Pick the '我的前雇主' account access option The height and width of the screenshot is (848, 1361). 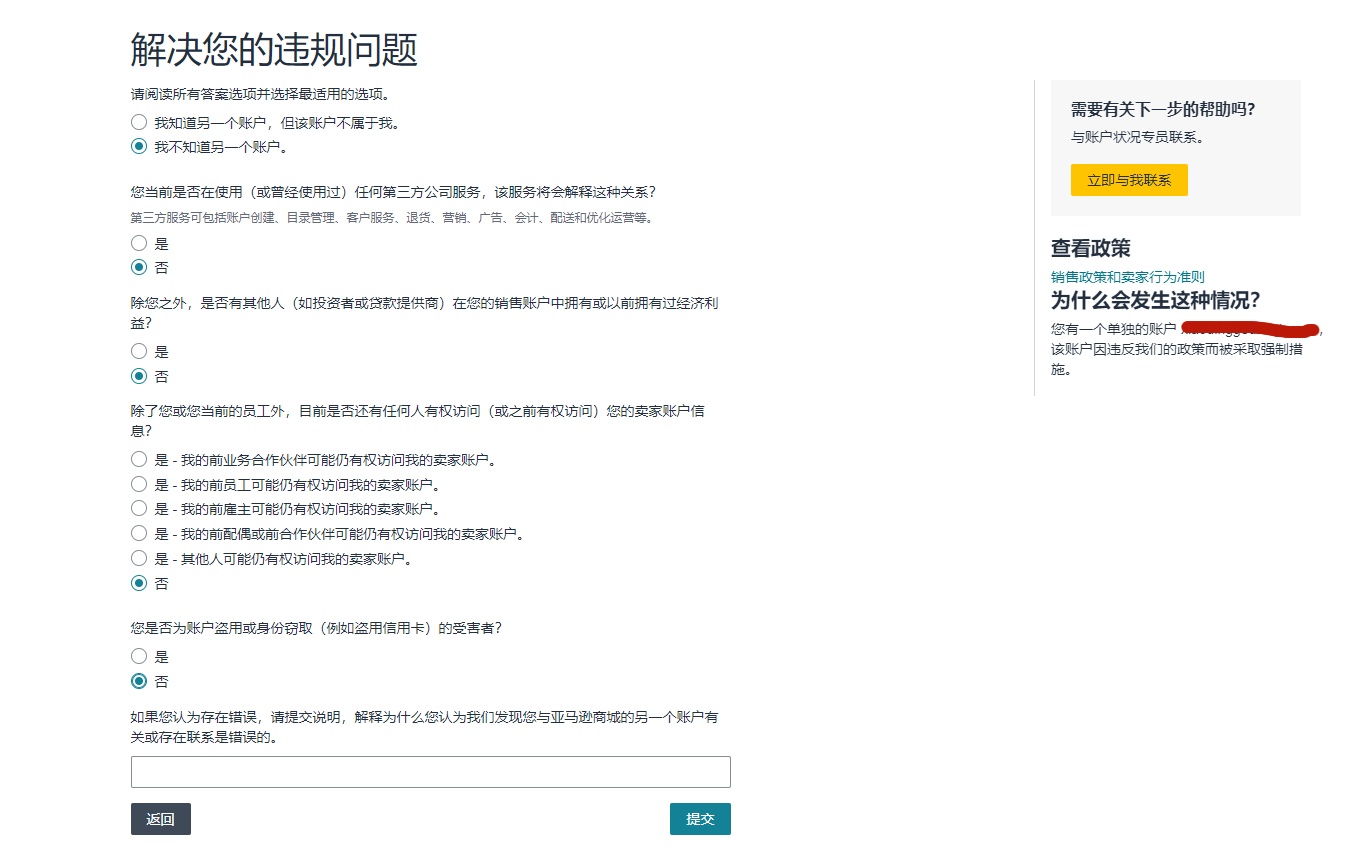[x=139, y=509]
